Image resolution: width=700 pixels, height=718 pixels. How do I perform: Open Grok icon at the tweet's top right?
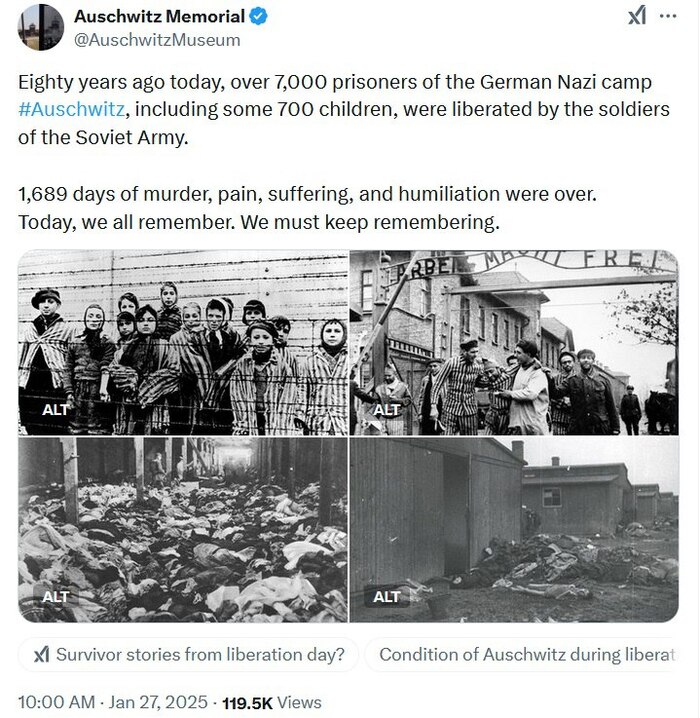coord(637,16)
